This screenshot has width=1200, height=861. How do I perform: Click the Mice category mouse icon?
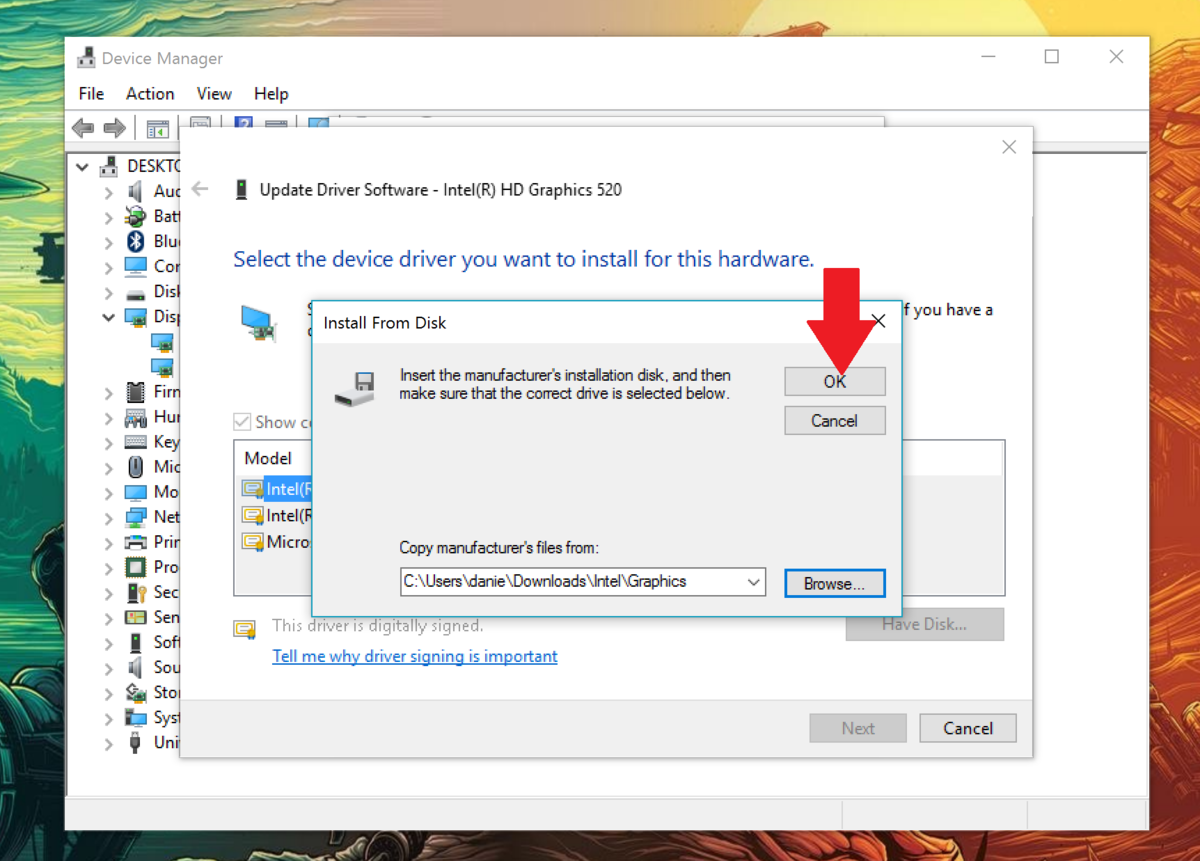pyautogui.click(x=136, y=467)
